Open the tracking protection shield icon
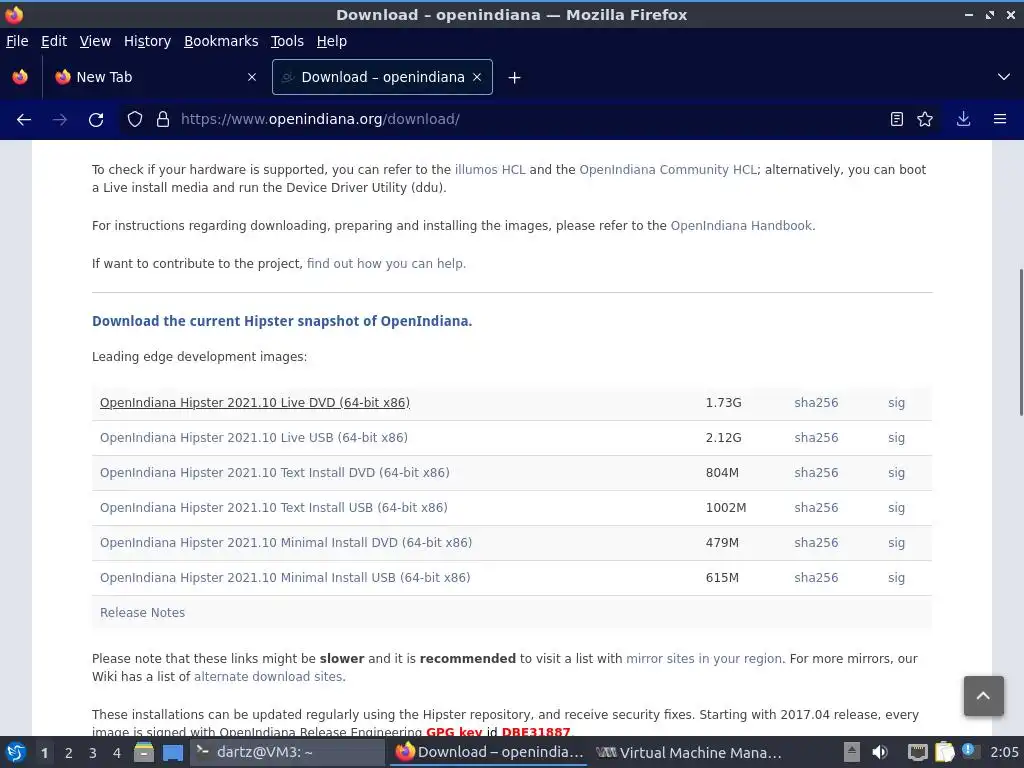 coord(135,120)
